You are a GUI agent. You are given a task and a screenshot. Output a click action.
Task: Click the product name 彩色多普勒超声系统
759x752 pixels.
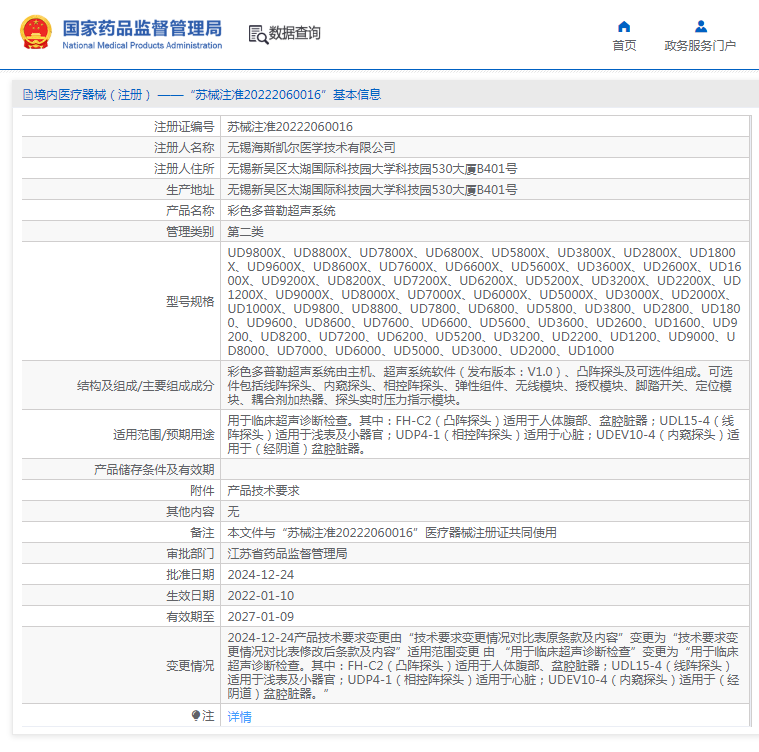[x=281, y=211]
